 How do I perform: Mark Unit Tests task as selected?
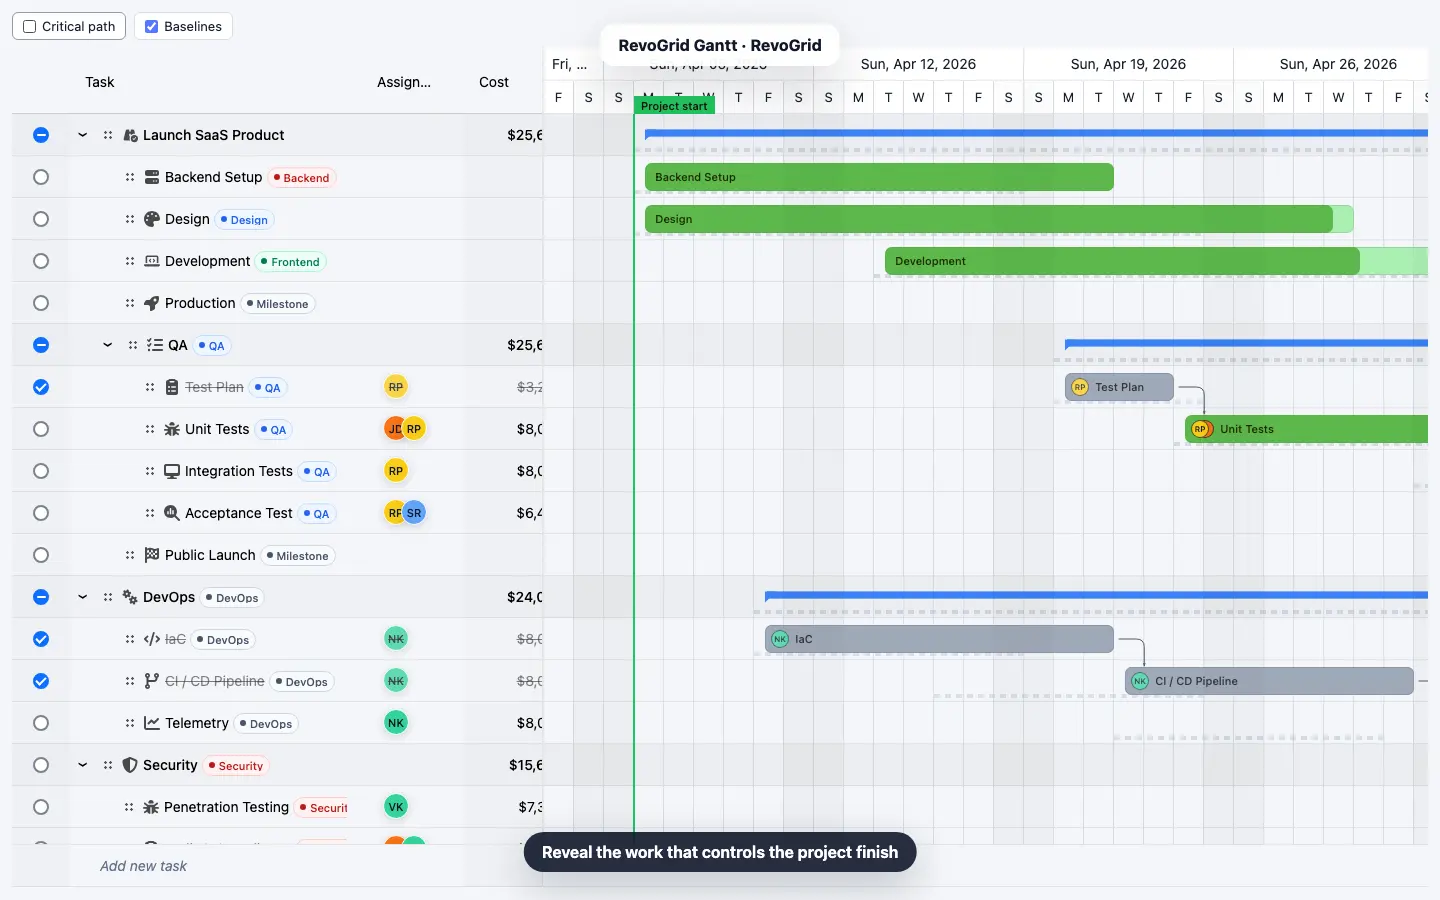tap(41, 429)
